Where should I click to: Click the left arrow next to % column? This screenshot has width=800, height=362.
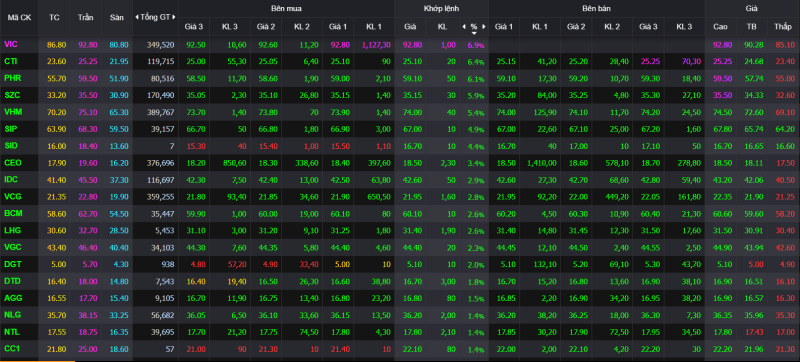click(x=463, y=26)
